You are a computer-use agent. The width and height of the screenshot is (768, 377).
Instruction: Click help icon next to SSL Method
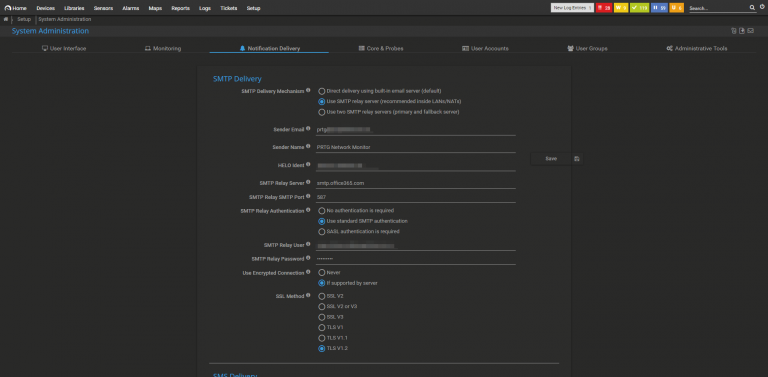click(x=308, y=295)
